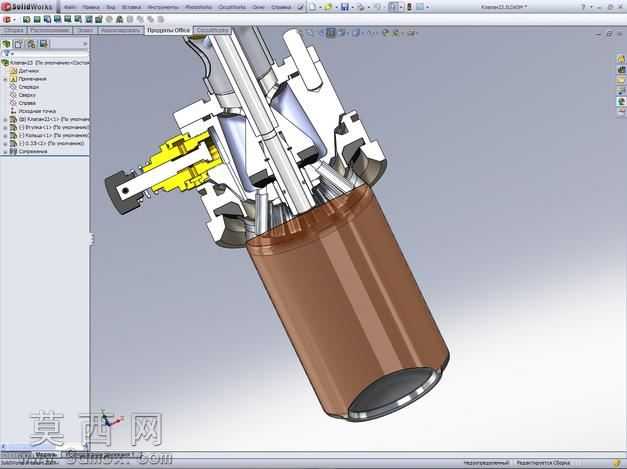This screenshot has width=627, height=469.
Task: Open the Инструменты menu
Action: pyautogui.click(x=163, y=7)
